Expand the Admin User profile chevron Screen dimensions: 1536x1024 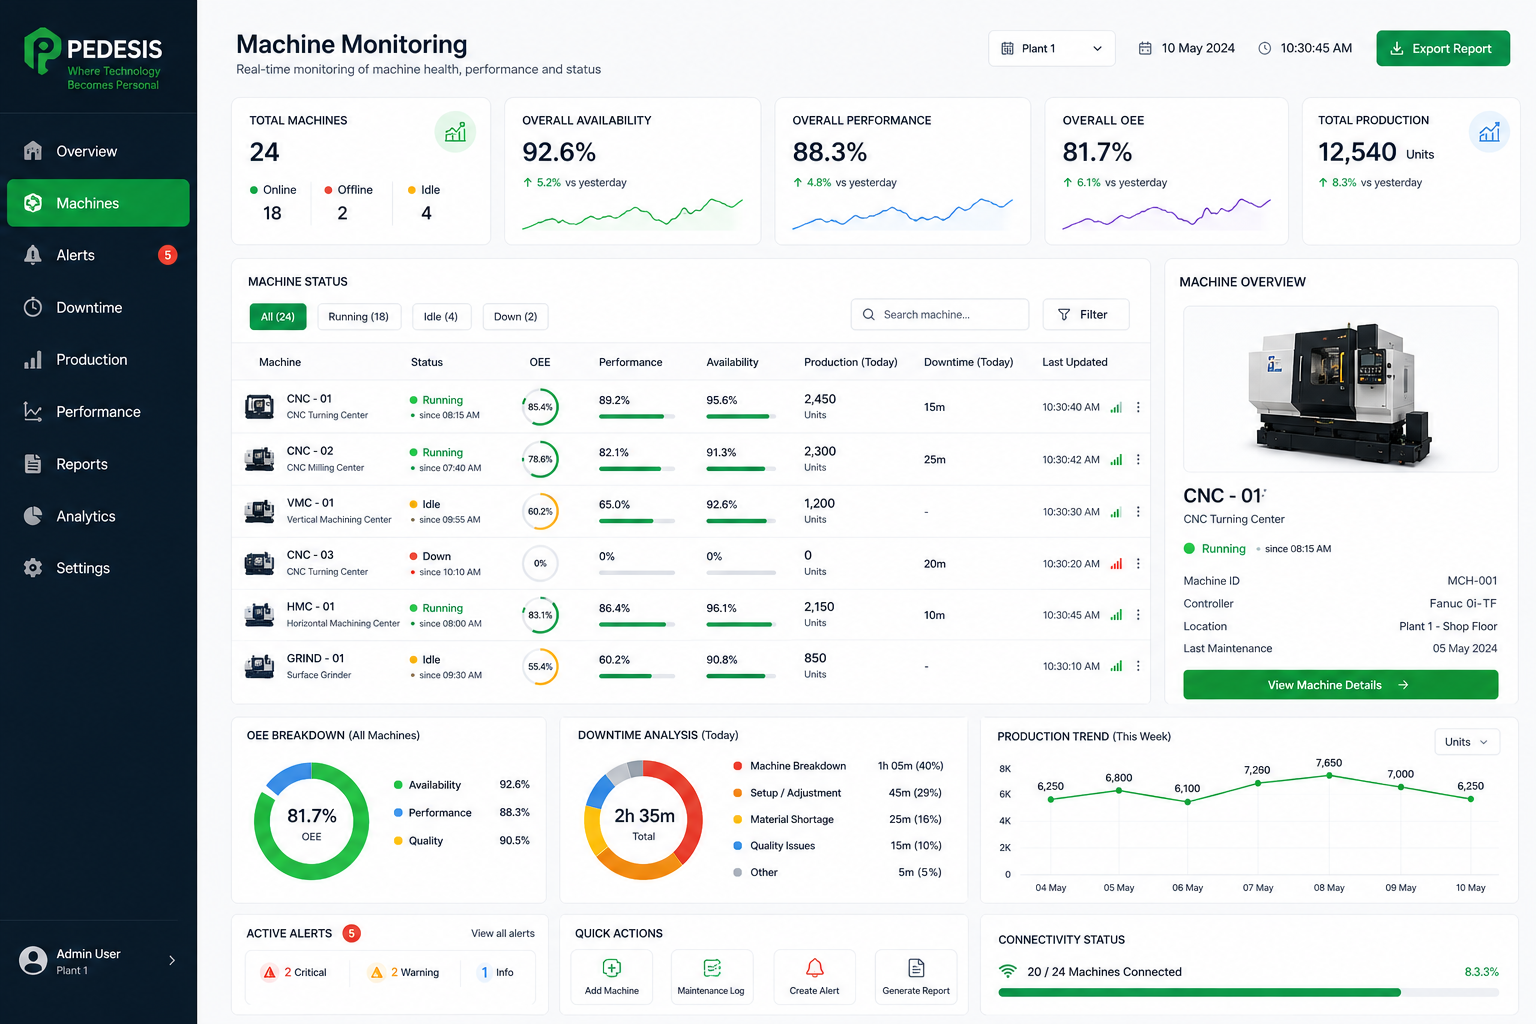172,961
